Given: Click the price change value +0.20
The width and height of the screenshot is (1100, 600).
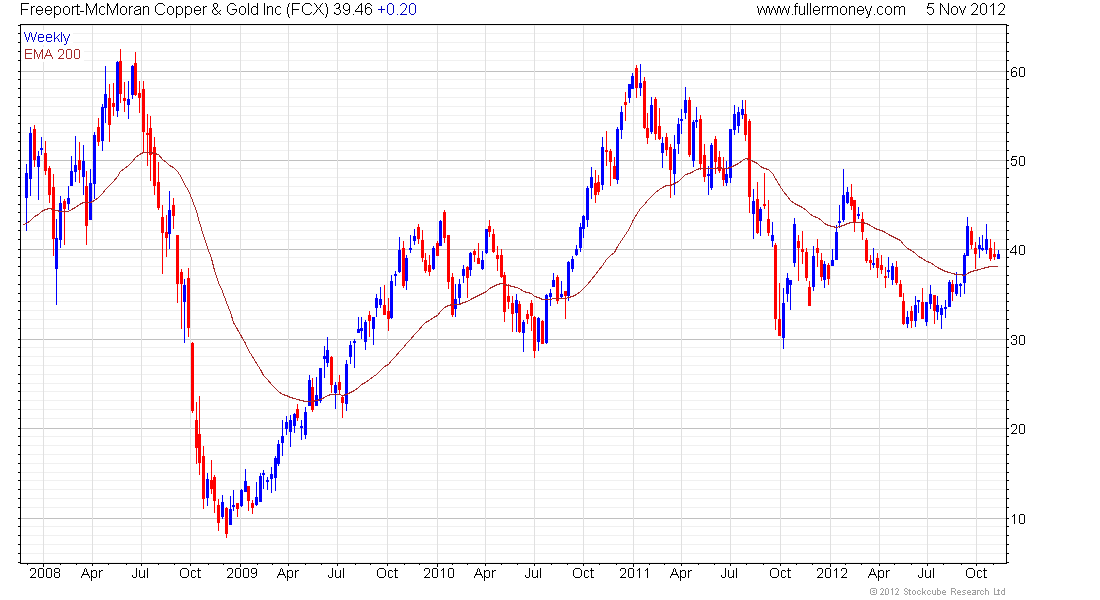Looking at the screenshot, I should pyautogui.click(x=396, y=10).
